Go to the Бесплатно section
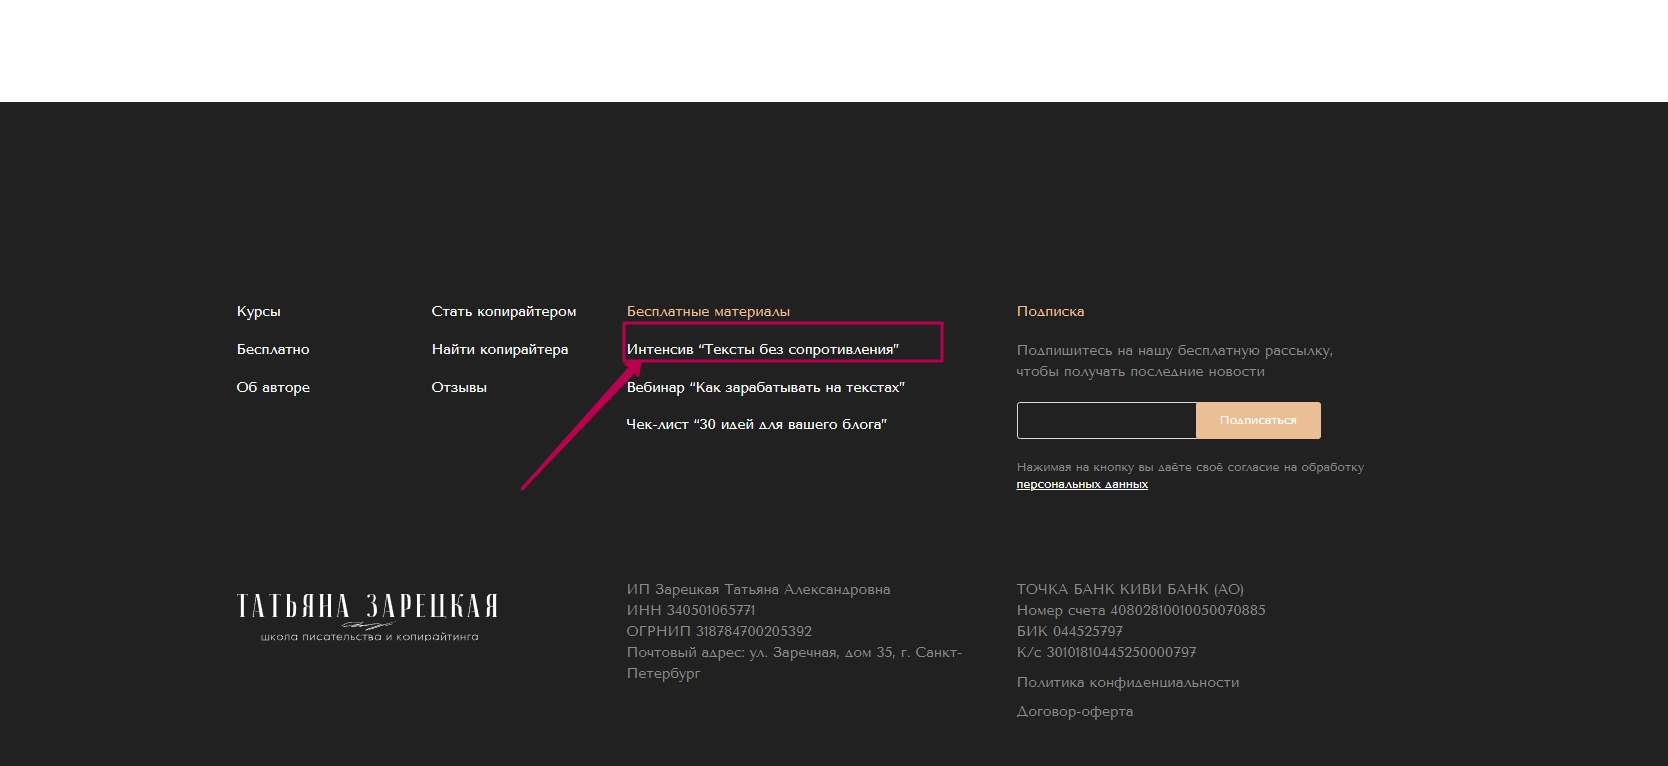1668x766 pixels. (x=273, y=349)
